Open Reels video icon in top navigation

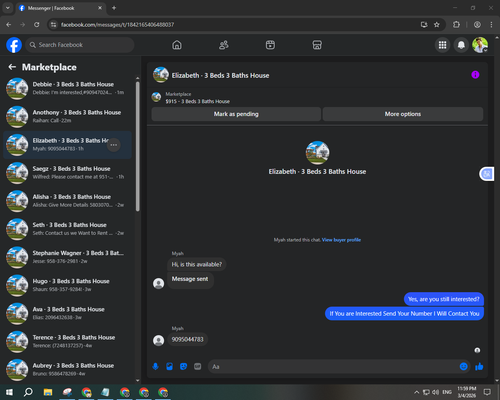pos(270,45)
